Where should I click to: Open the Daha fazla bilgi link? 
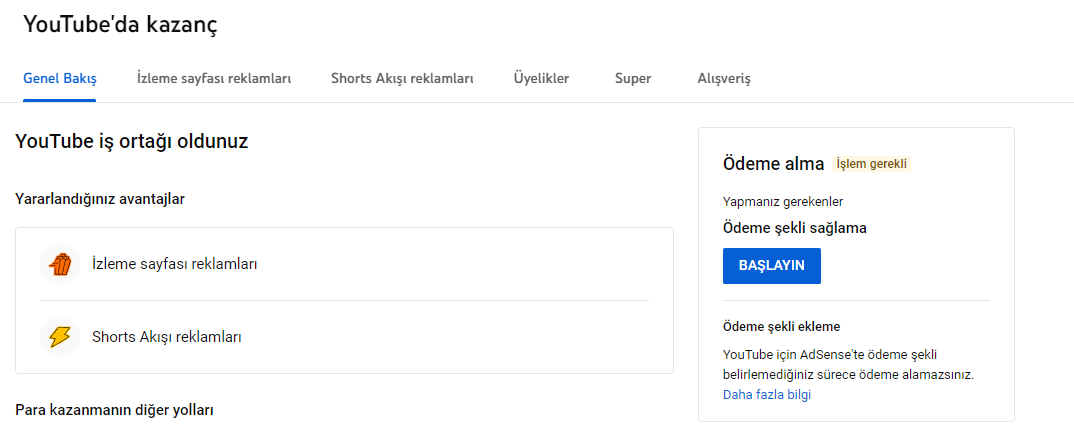click(x=766, y=395)
